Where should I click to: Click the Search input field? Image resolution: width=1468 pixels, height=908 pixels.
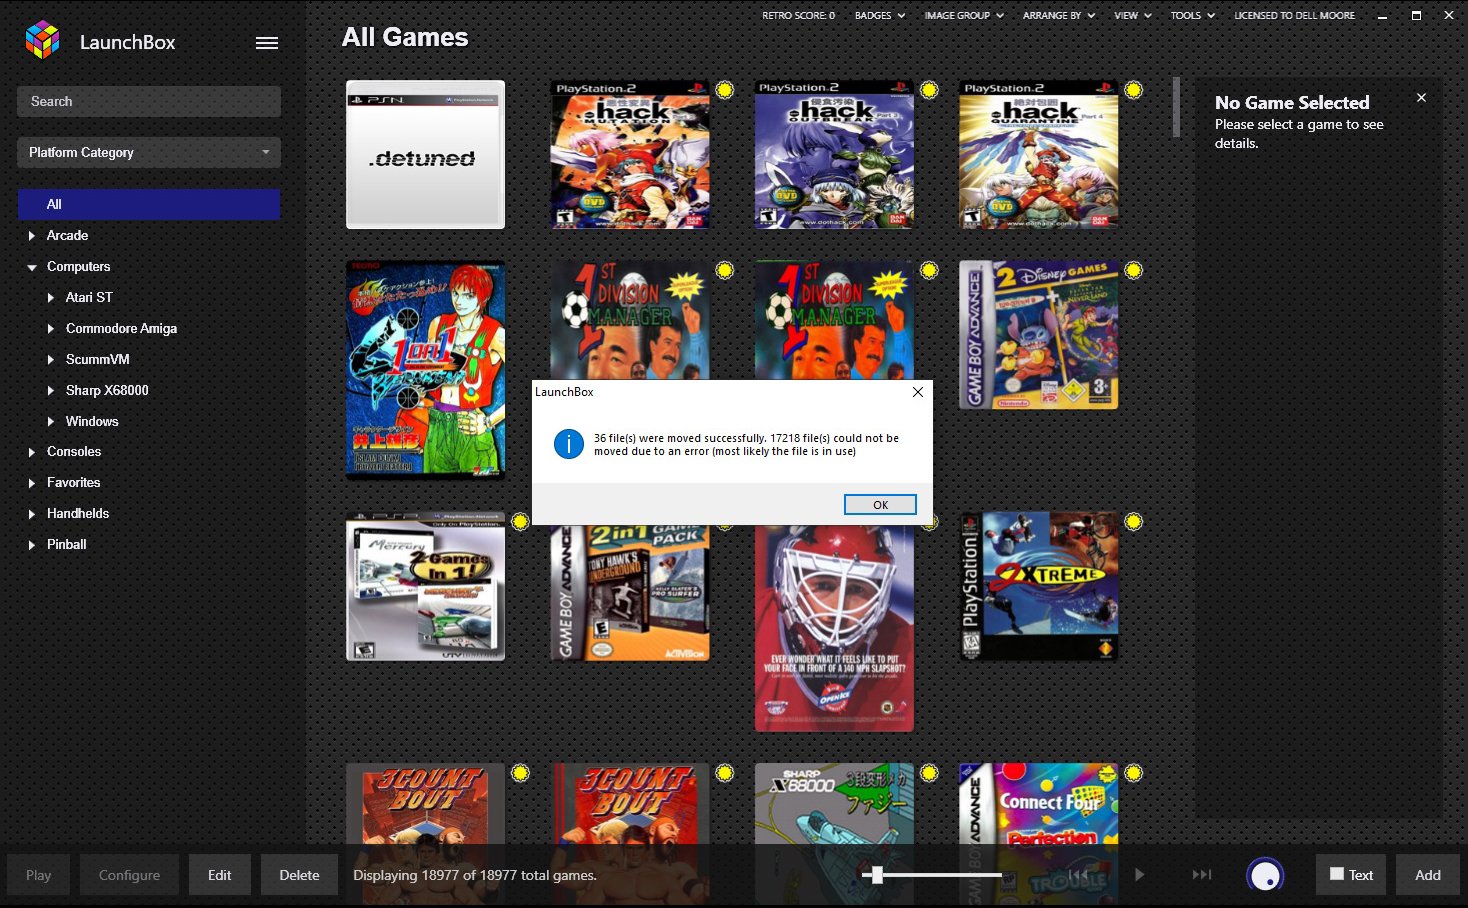point(149,101)
